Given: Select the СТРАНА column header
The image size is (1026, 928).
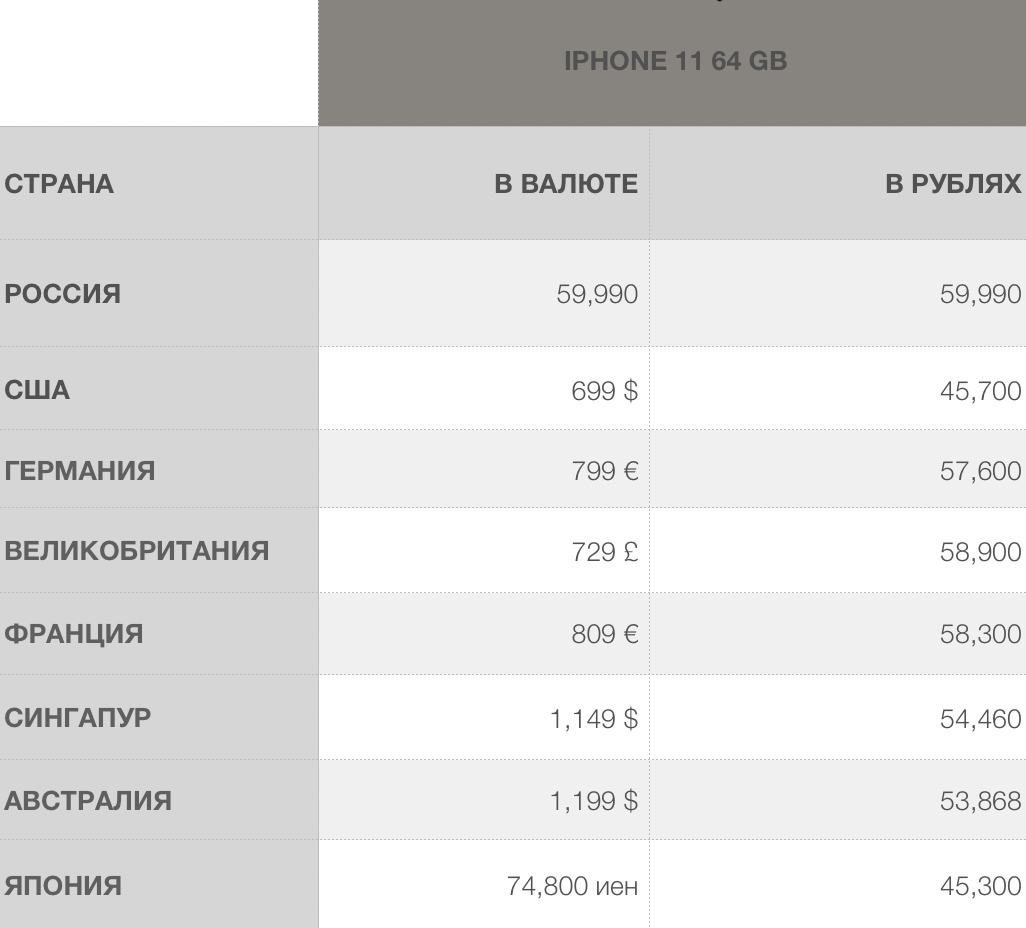Looking at the screenshot, I should click(x=59, y=184).
